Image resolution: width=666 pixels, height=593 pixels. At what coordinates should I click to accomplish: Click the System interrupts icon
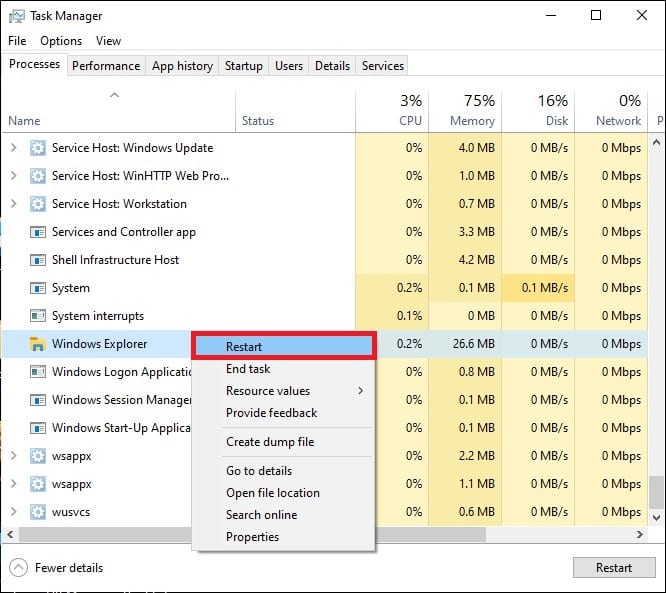click(x=38, y=316)
